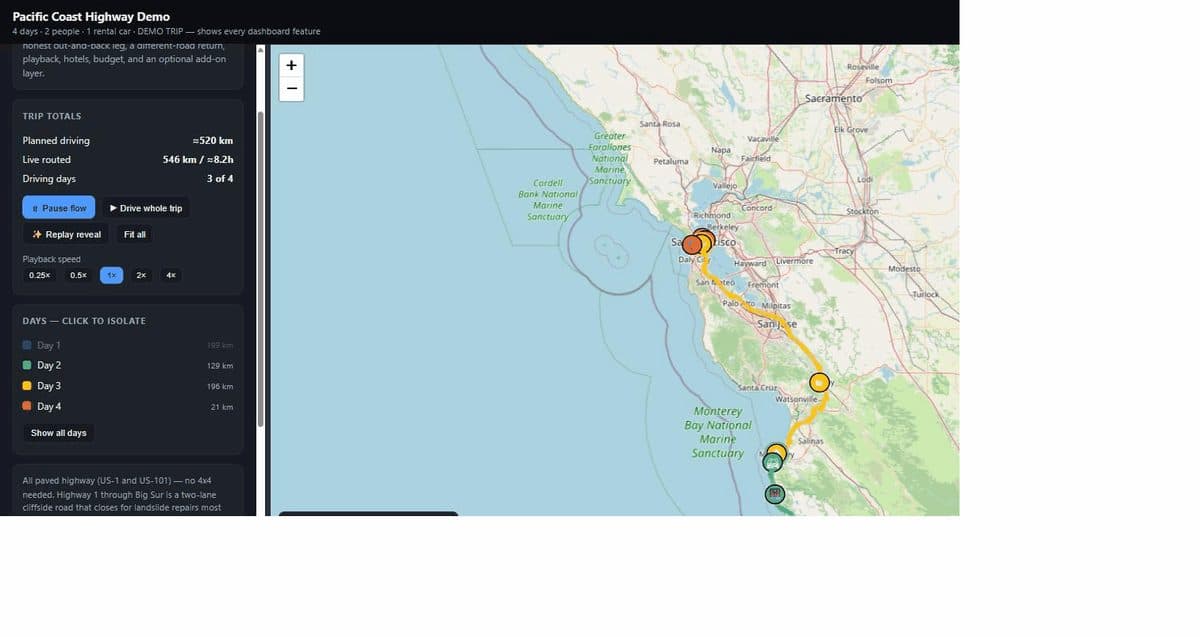Click the paved highway note text card
Viewport: 1200px width, 637px height.
127,490
